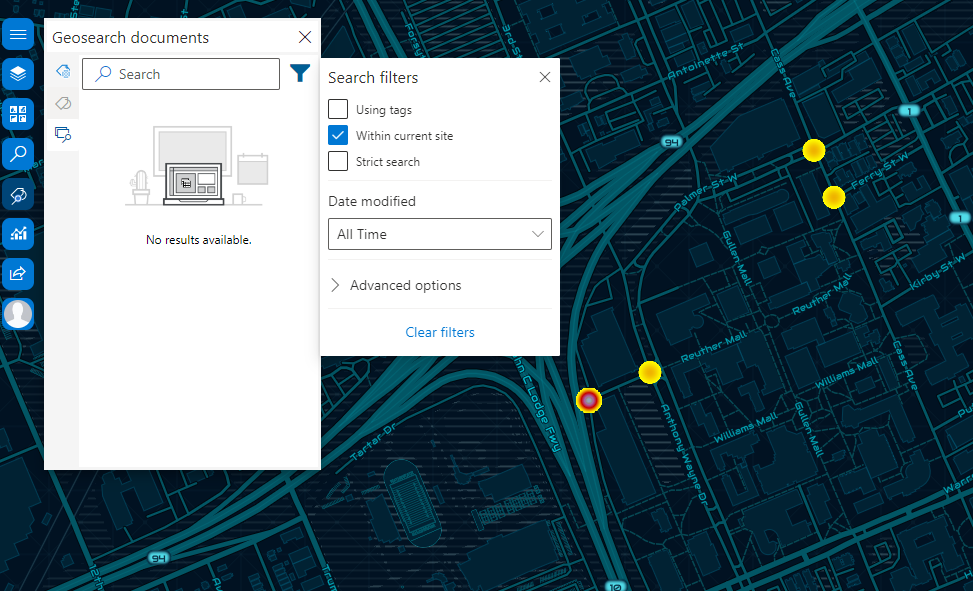Screen dimensions: 973x591
Task: Click the red highlighted map marker
Action: 588,400
